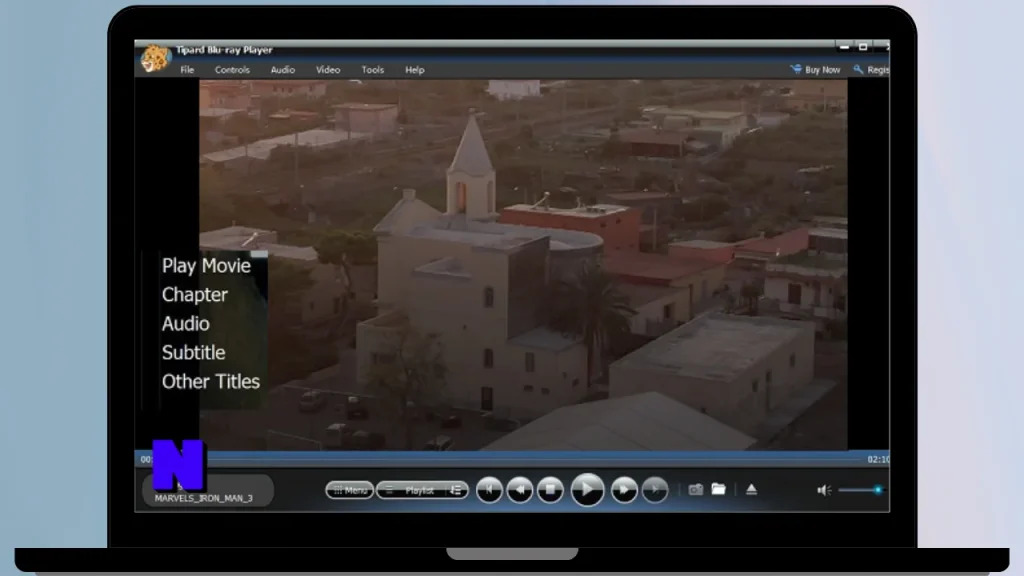Select Play Movie in the disc menu
Image resolution: width=1024 pixels, height=576 pixels.
pyautogui.click(x=206, y=266)
